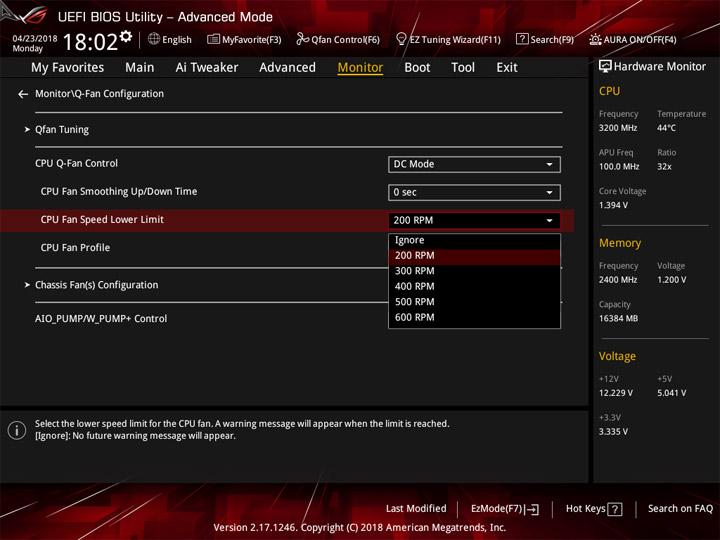Click the back arrow beside Monitor\Q-Fan Configuration

click(23, 94)
